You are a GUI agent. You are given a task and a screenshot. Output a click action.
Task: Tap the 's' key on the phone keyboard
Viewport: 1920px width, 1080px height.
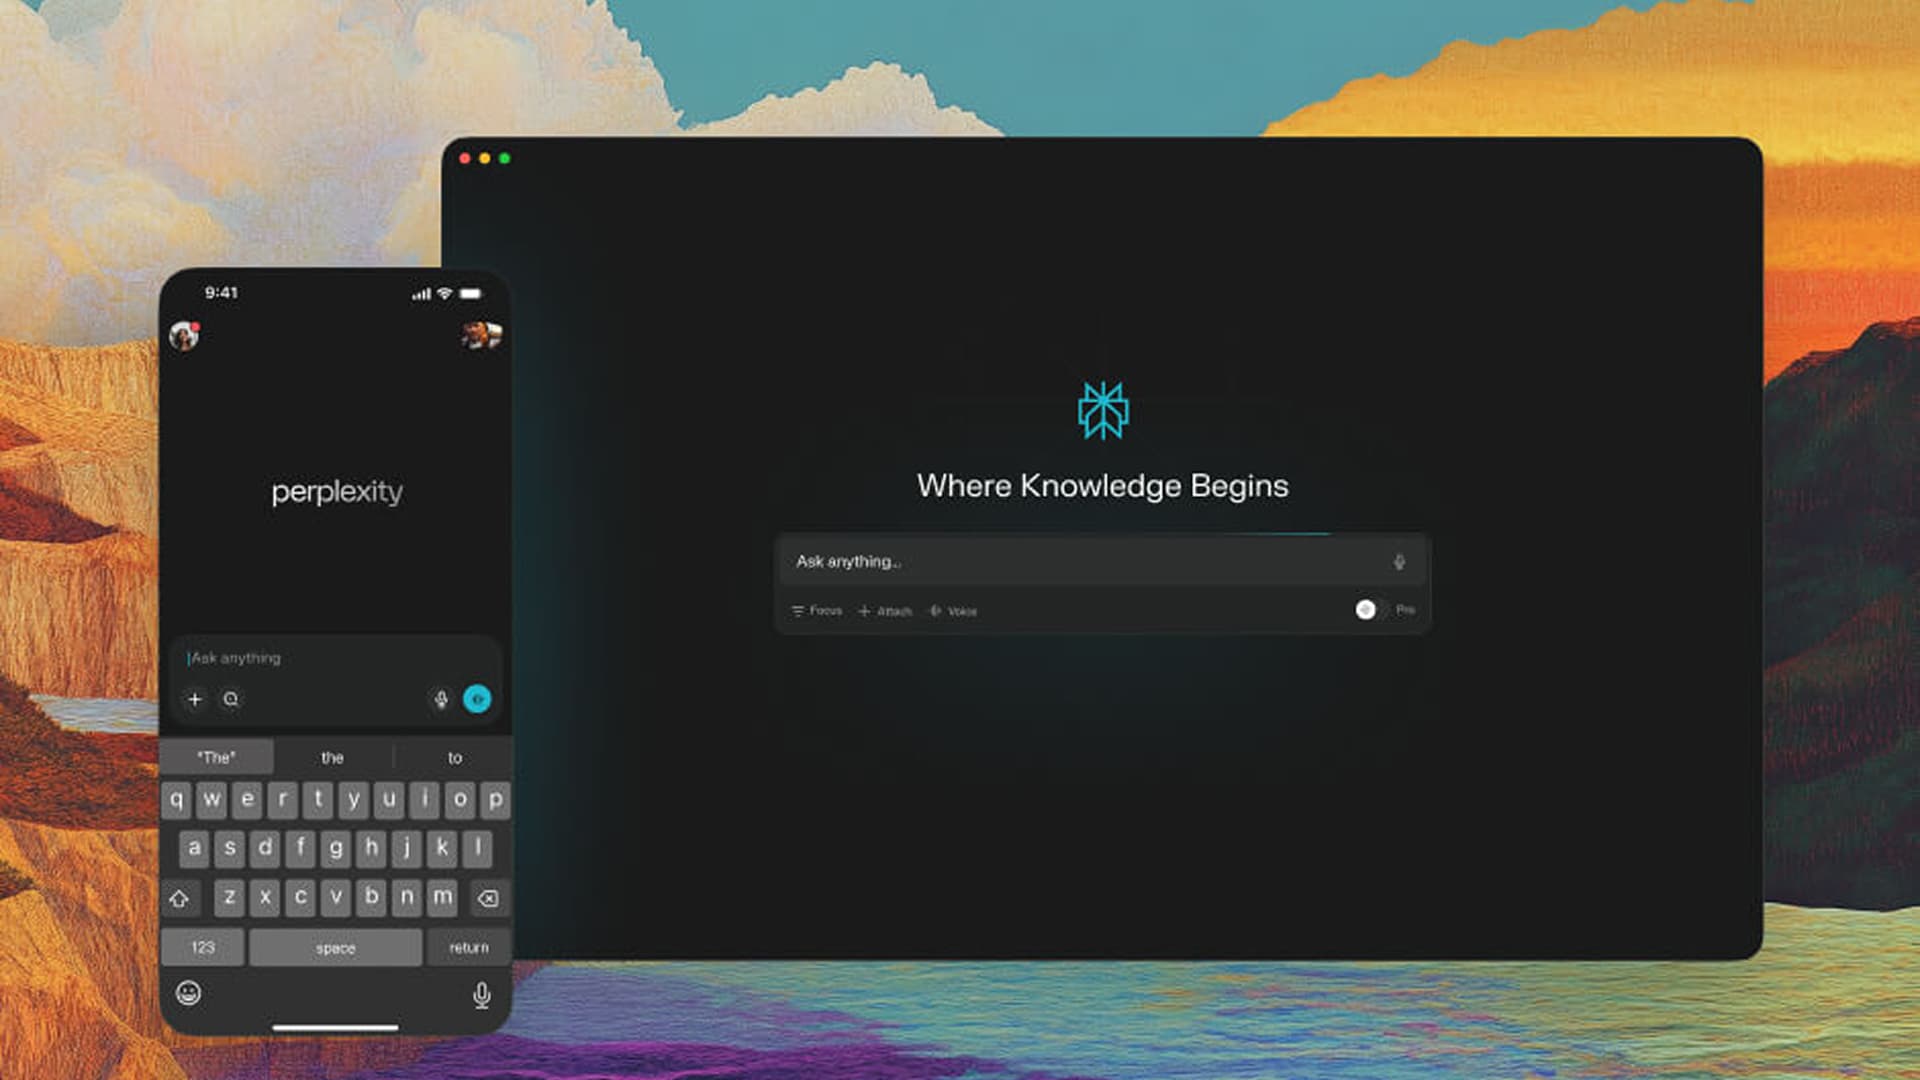[230, 849]
